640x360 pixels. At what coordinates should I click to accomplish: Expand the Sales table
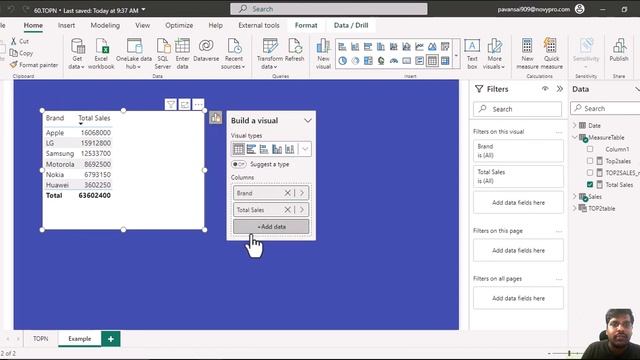pos(575,197)
